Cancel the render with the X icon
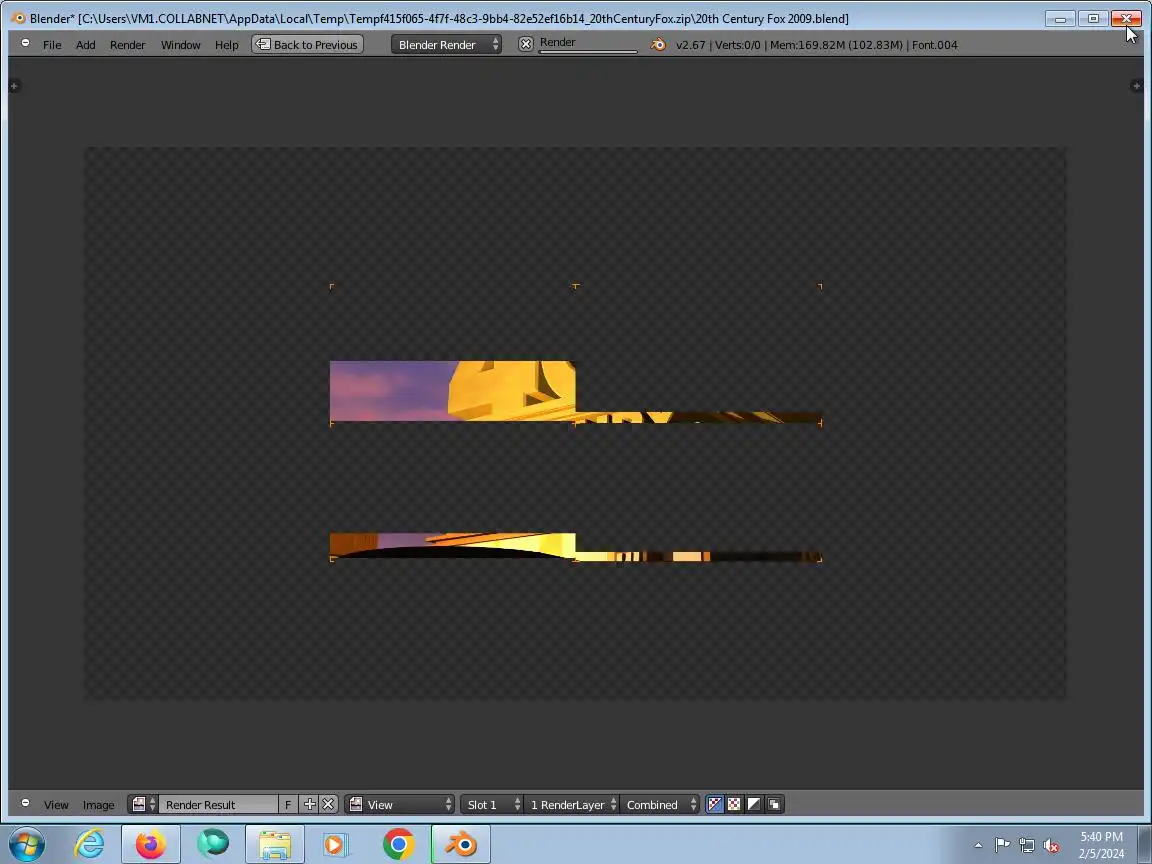This screenshot has height=864, width=1152. click(x=525, y=44)
